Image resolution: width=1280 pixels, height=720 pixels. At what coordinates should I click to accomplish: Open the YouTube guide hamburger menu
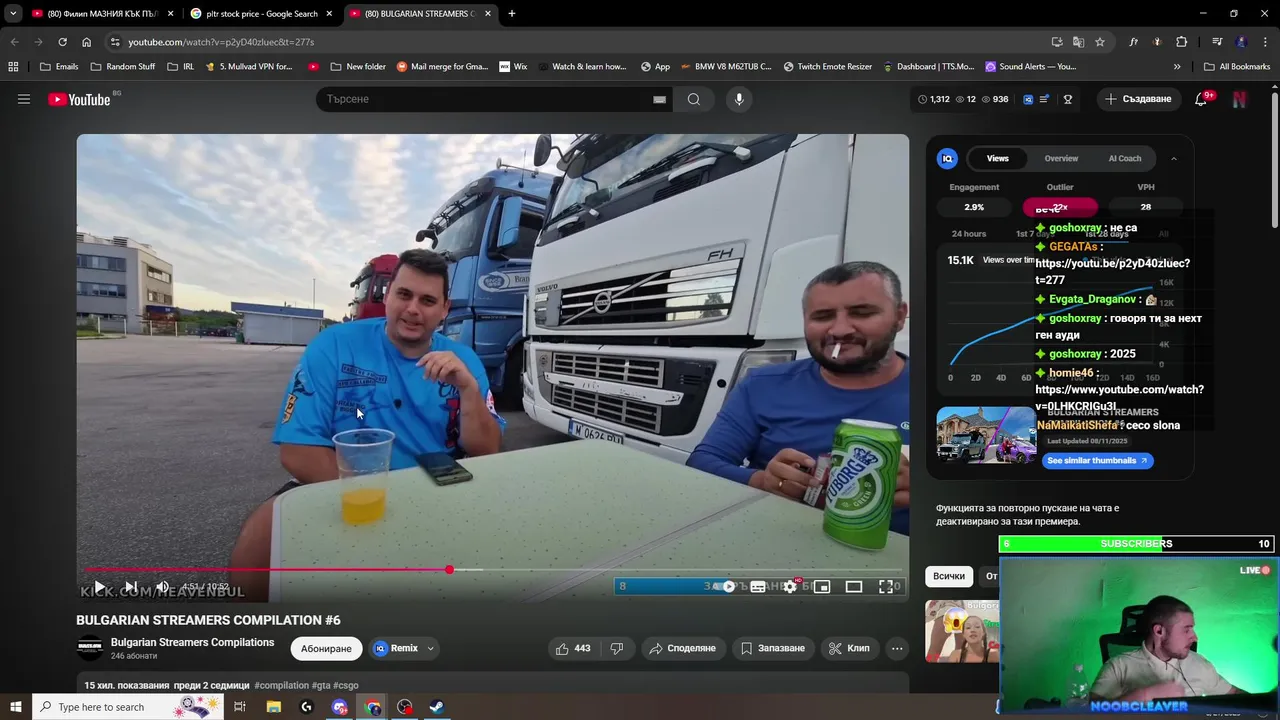24,99
